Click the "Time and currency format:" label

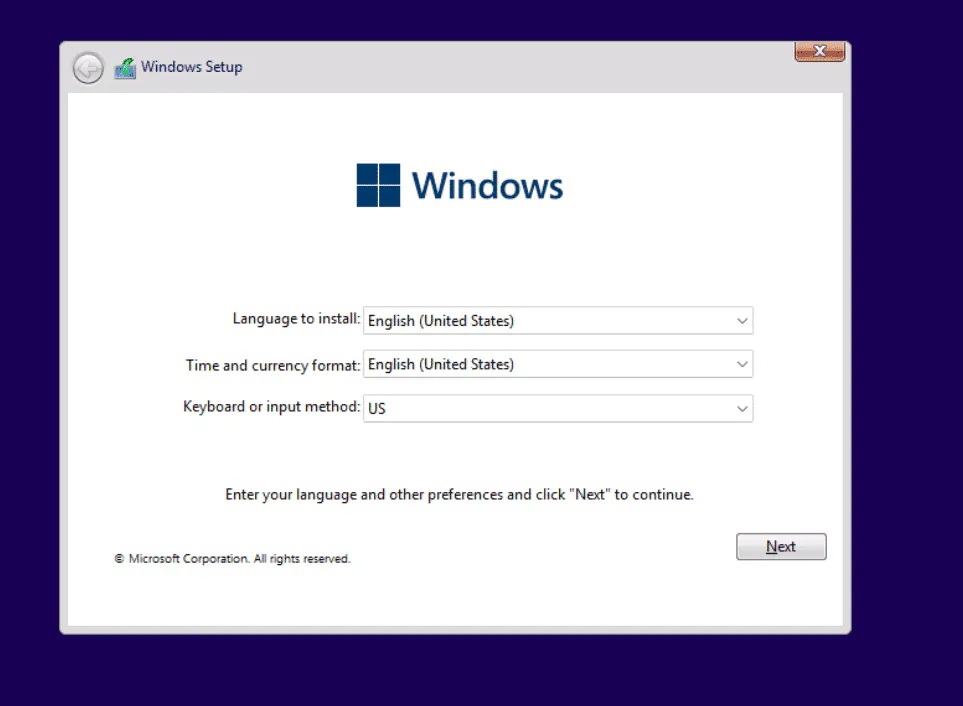click(273, 365)
